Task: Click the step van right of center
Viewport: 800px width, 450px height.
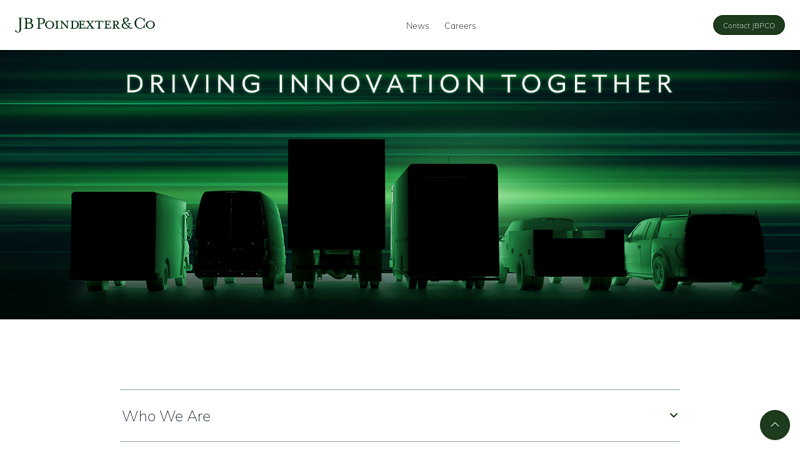Action: [445, 224]
